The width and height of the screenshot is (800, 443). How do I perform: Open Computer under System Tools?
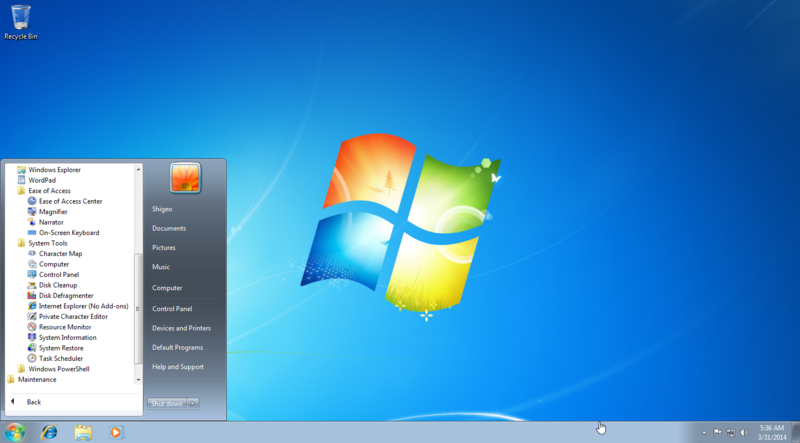point(48,264)
